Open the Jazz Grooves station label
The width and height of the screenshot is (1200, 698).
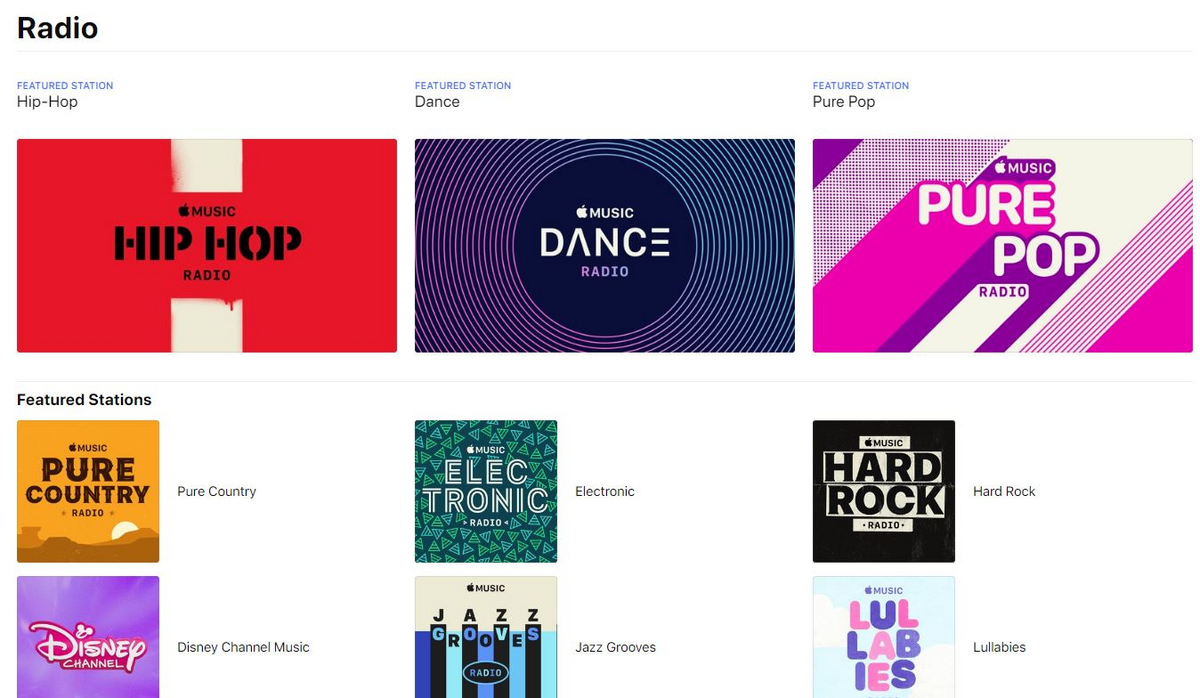[x=615, y=647]
